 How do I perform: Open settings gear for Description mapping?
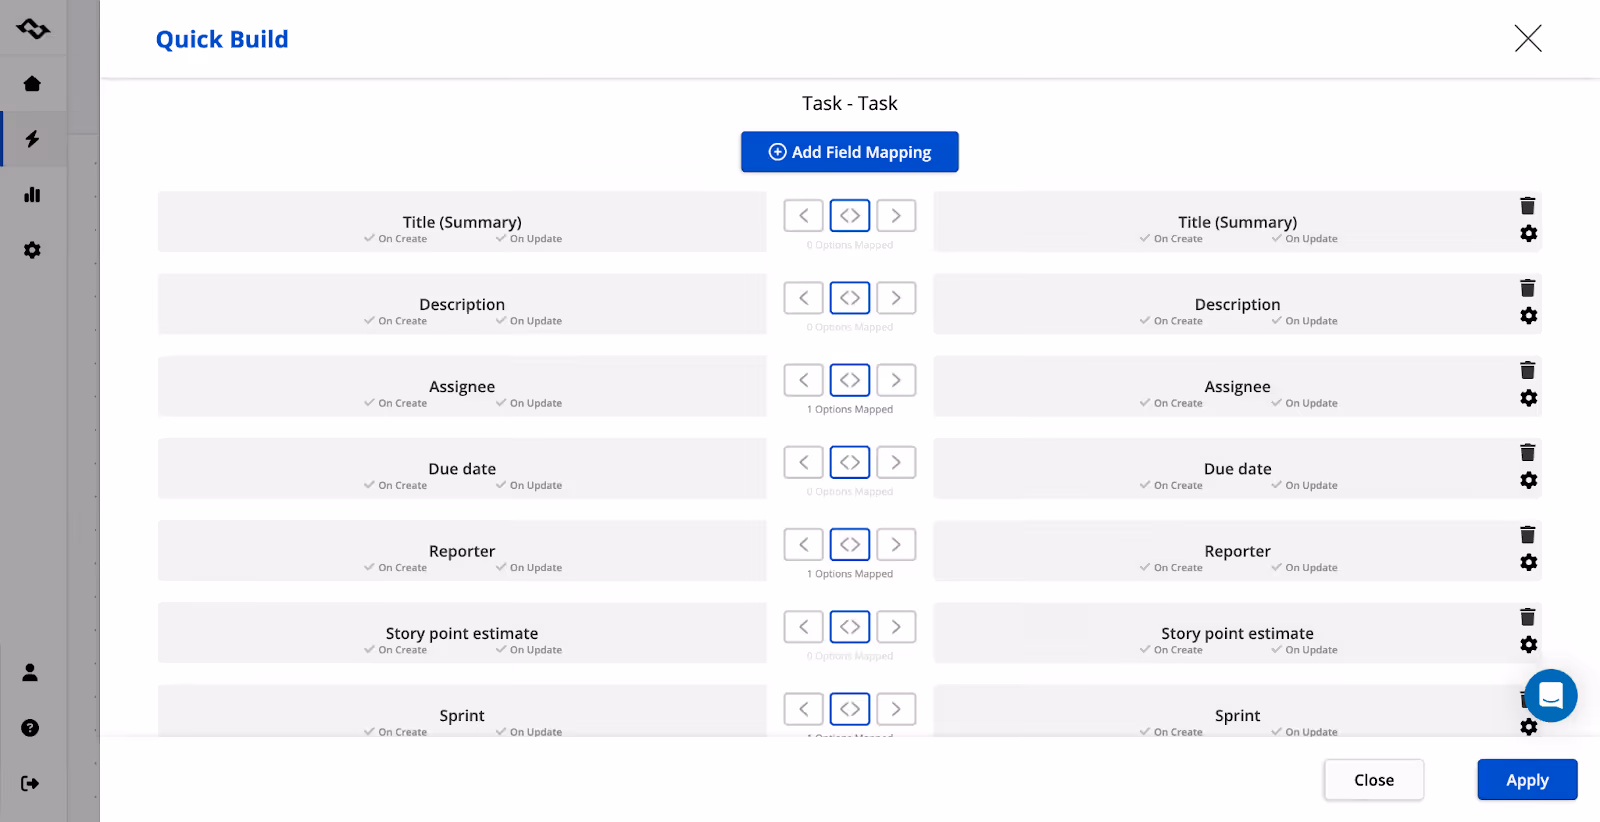point(1528,316)
